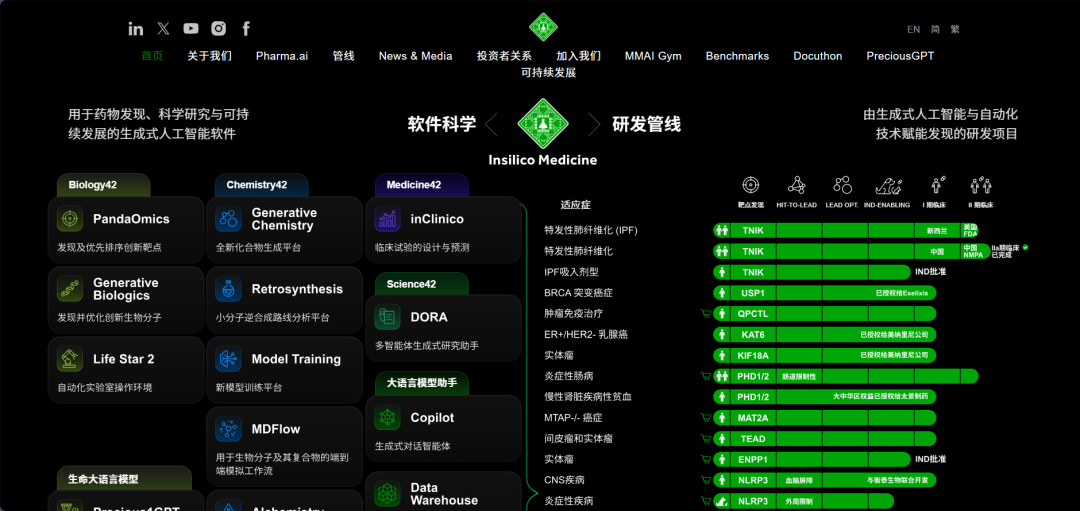Screen dimensions: 1080x511
Task: Click the KIF18A pipeline progress bar
Action: [x=824, y=355]
